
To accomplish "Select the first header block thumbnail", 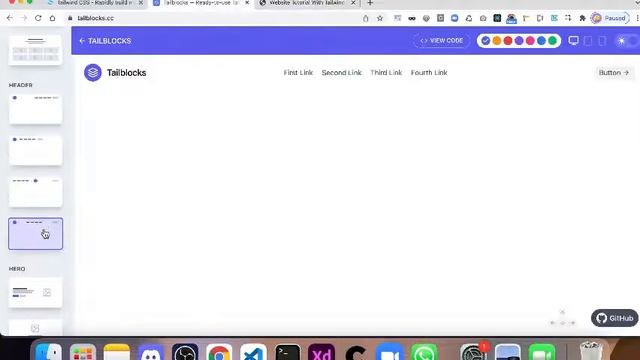I will coord(36,109).
